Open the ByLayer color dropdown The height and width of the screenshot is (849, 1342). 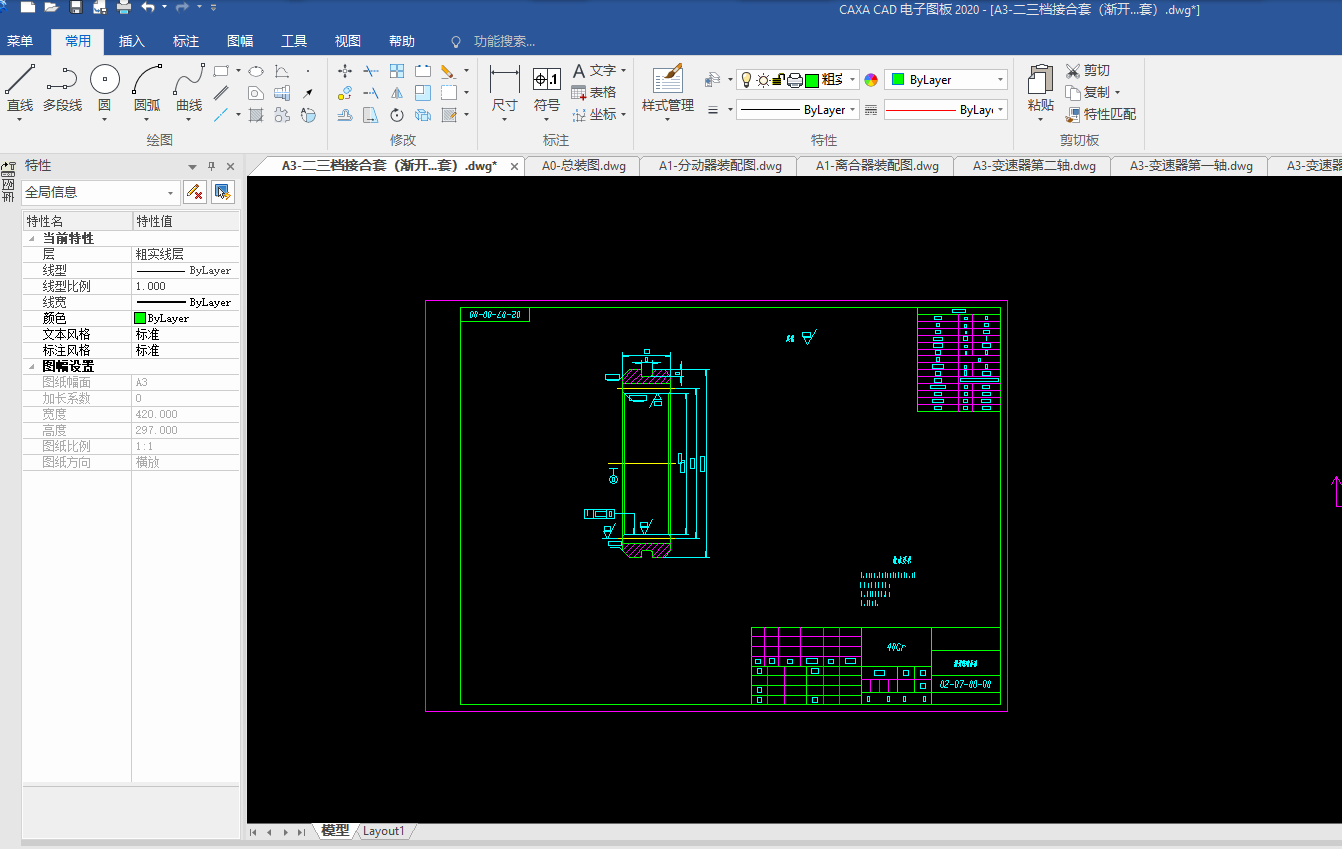point(1000,80)
